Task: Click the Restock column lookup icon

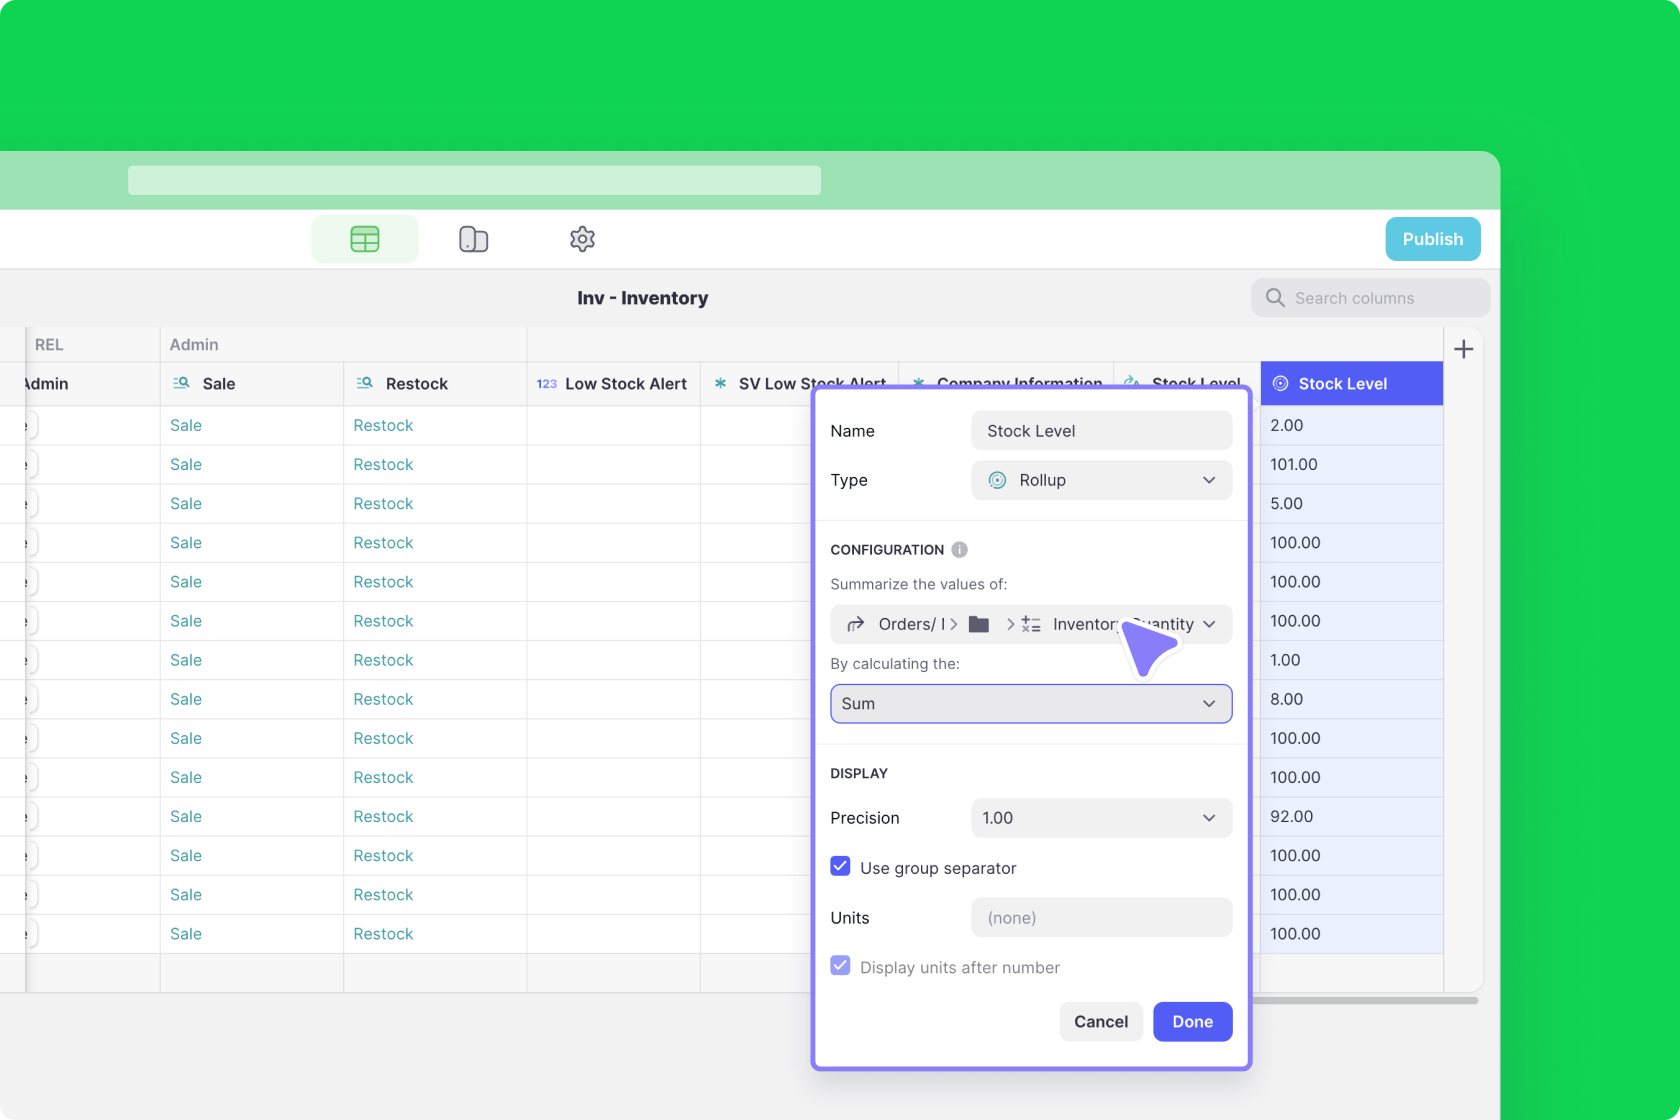Action: point(365,383)
